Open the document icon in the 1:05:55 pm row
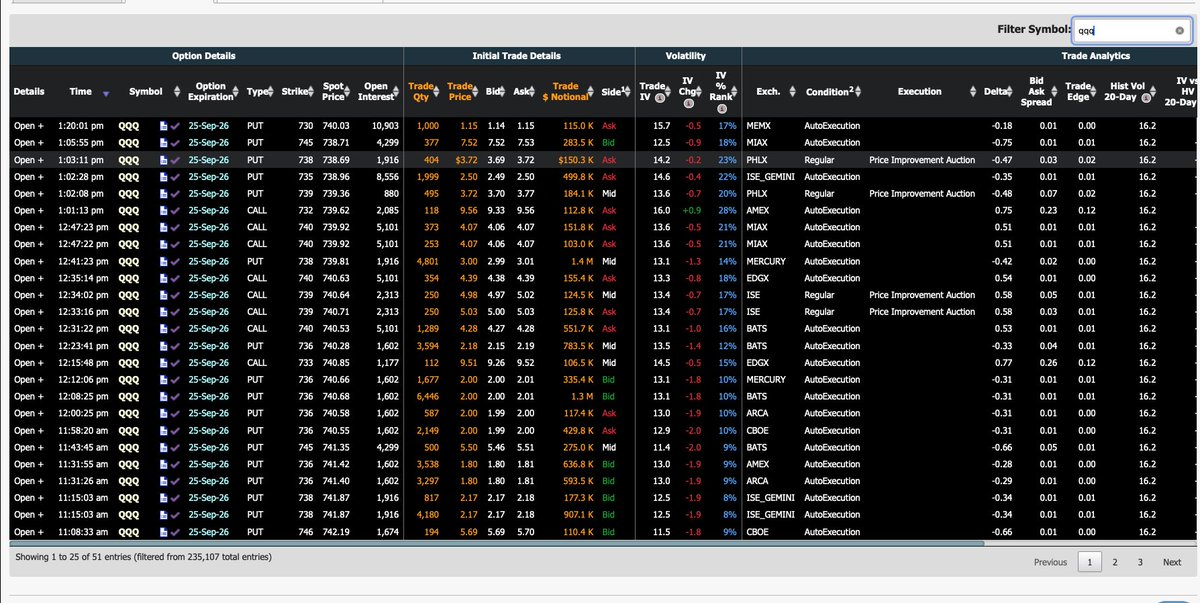 164,143
